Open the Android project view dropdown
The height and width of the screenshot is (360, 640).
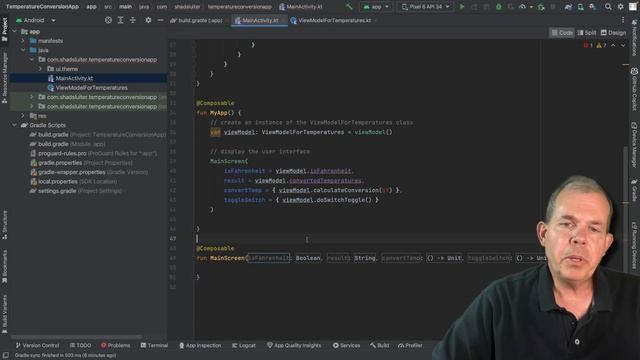(36, 20)
